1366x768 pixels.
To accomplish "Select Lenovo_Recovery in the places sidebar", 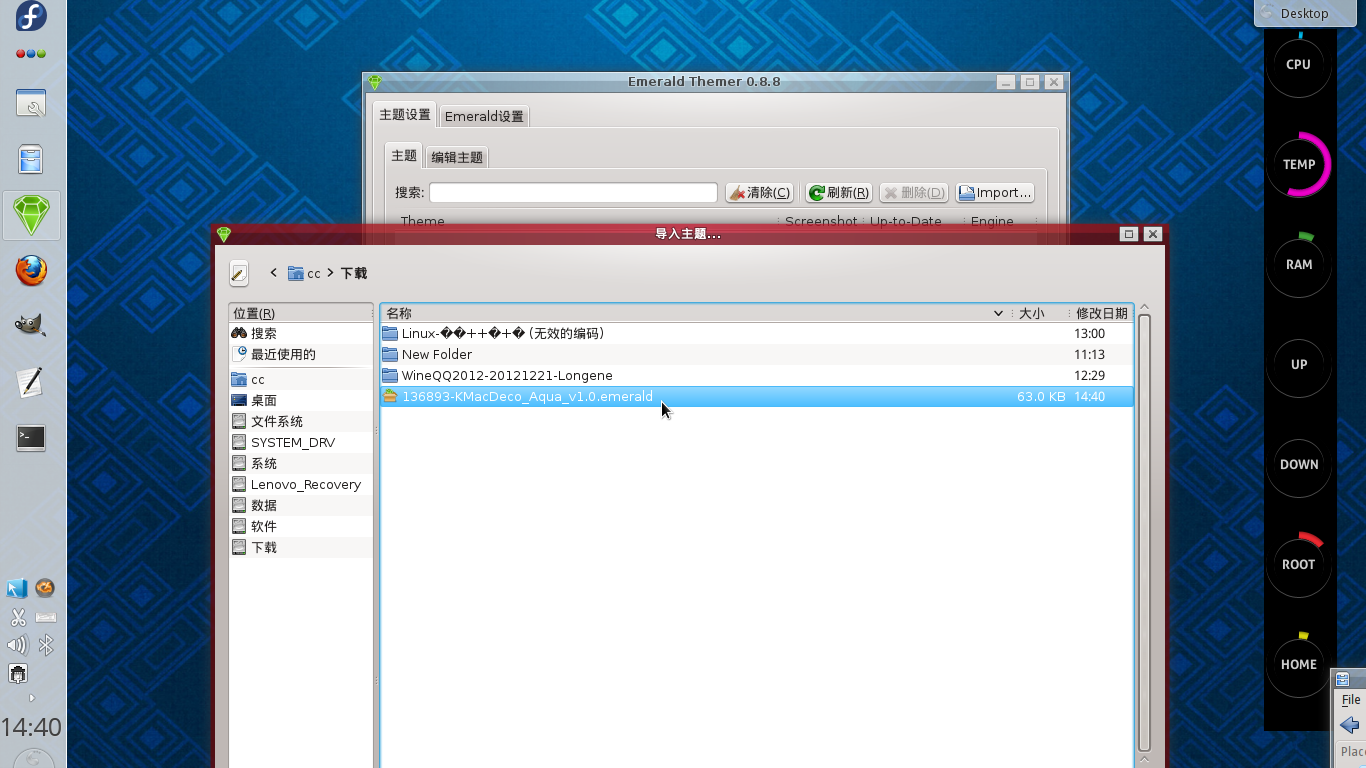I will pyautogui.click(x=301, y=484).
